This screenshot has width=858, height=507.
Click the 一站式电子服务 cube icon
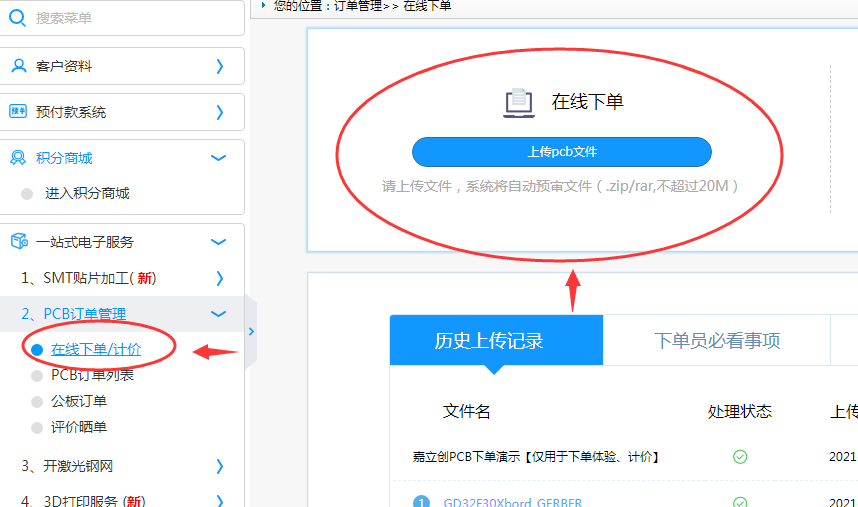(x=18, y=242)
